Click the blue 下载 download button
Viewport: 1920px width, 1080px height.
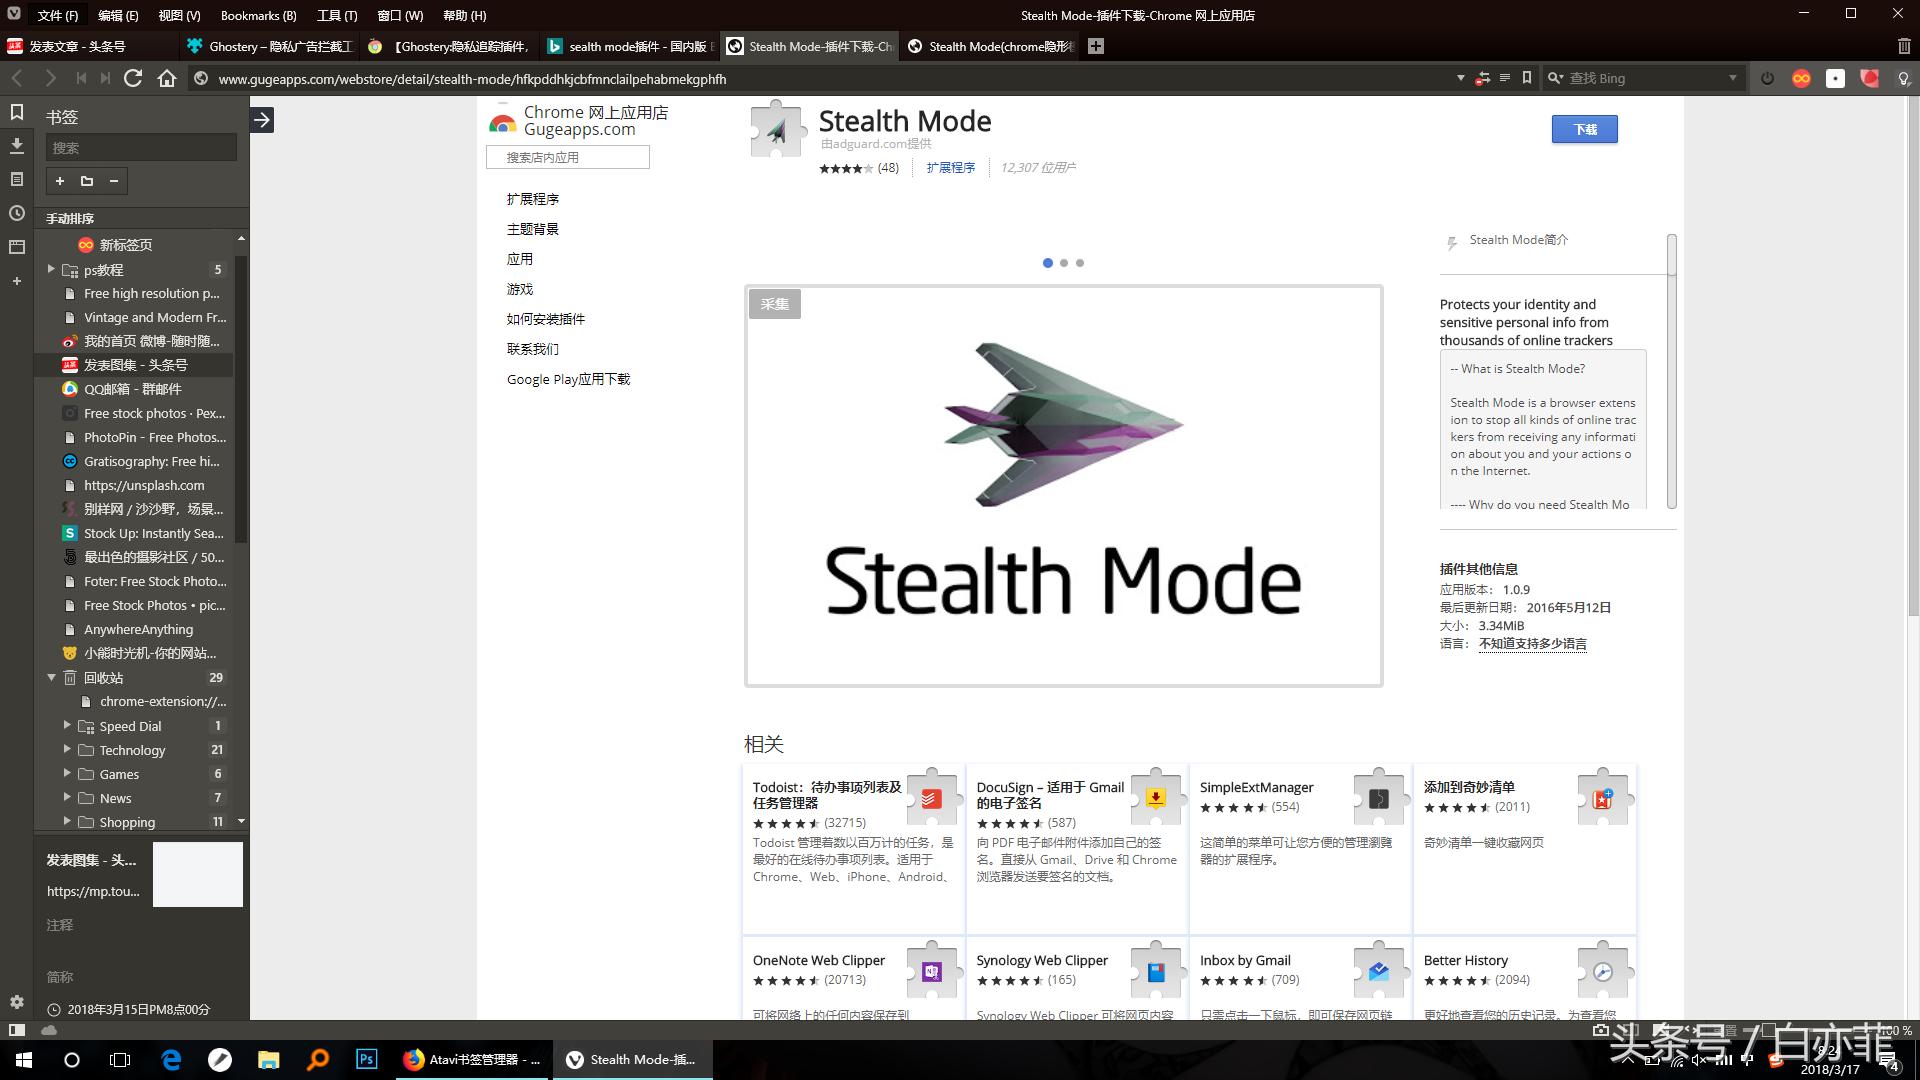click(x=1584, y=129)
